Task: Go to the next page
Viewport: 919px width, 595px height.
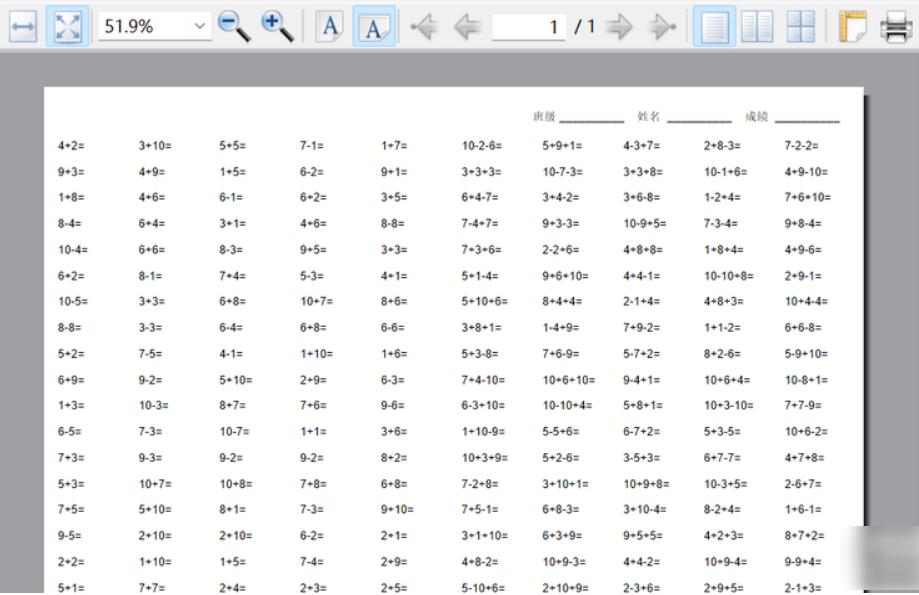Action: click(x=620, y=27)
